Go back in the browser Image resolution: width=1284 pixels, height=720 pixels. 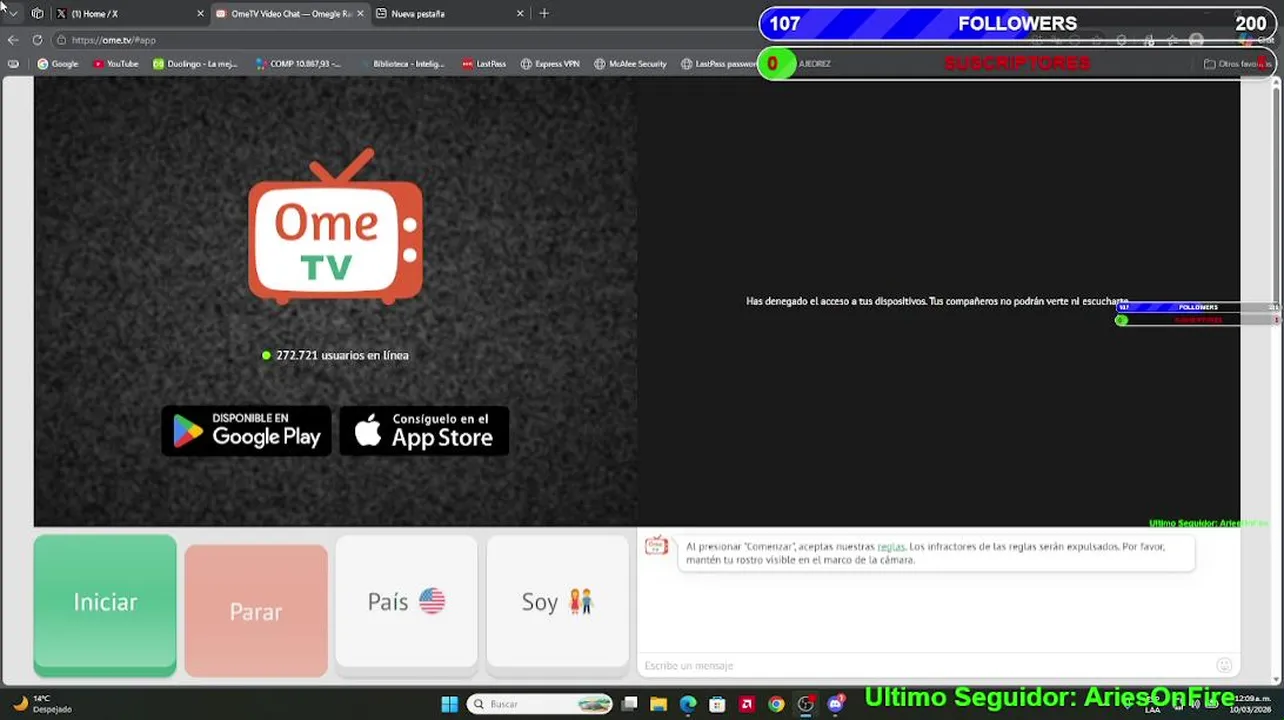pyautogui.click(x=13, y=40)
